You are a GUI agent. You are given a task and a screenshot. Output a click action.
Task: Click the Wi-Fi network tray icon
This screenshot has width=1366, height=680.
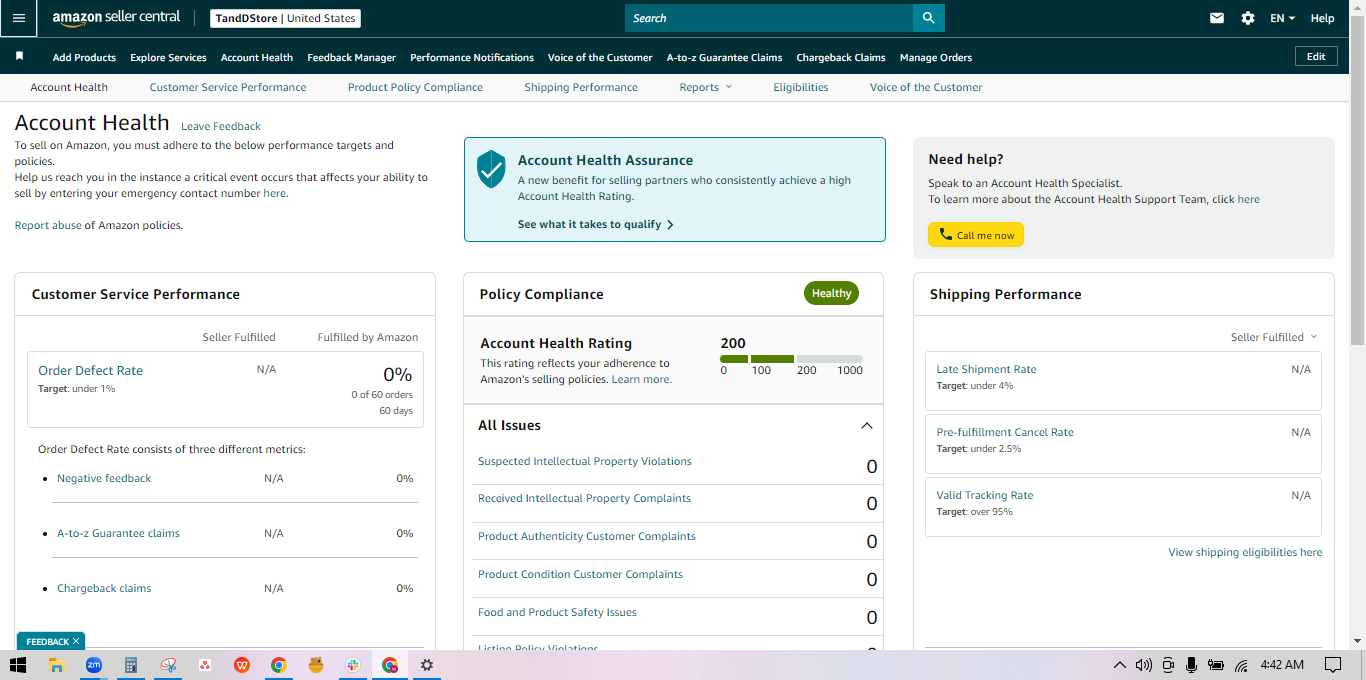point(1241,665)
